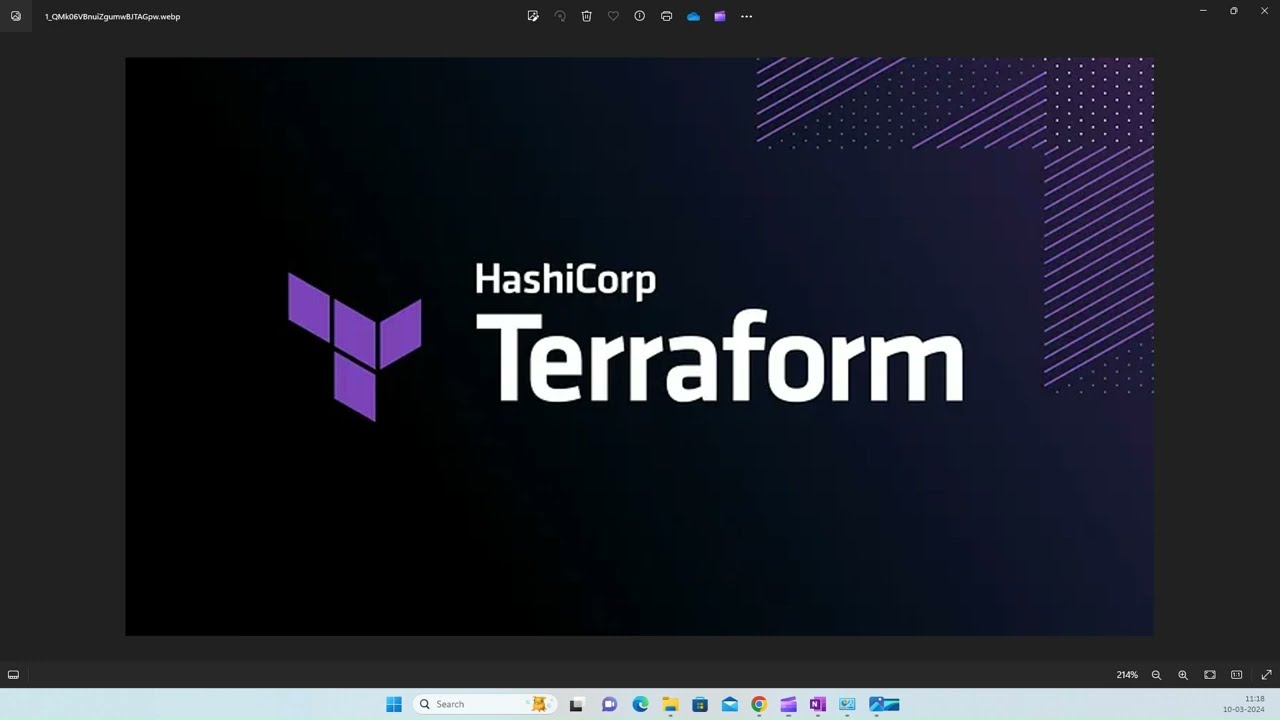The image size is (1280, 720).
Task: Open OneNote from the taskbar
Action: click(818, 704)
